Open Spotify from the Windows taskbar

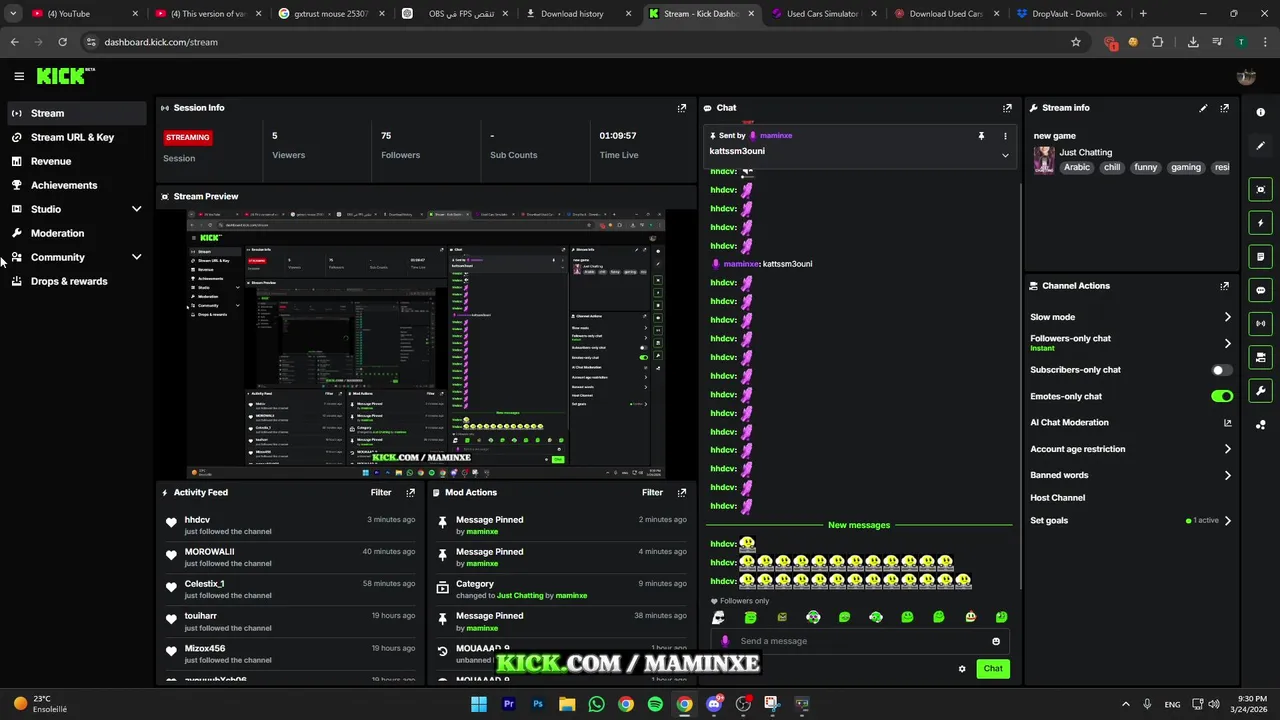point(655,704)
